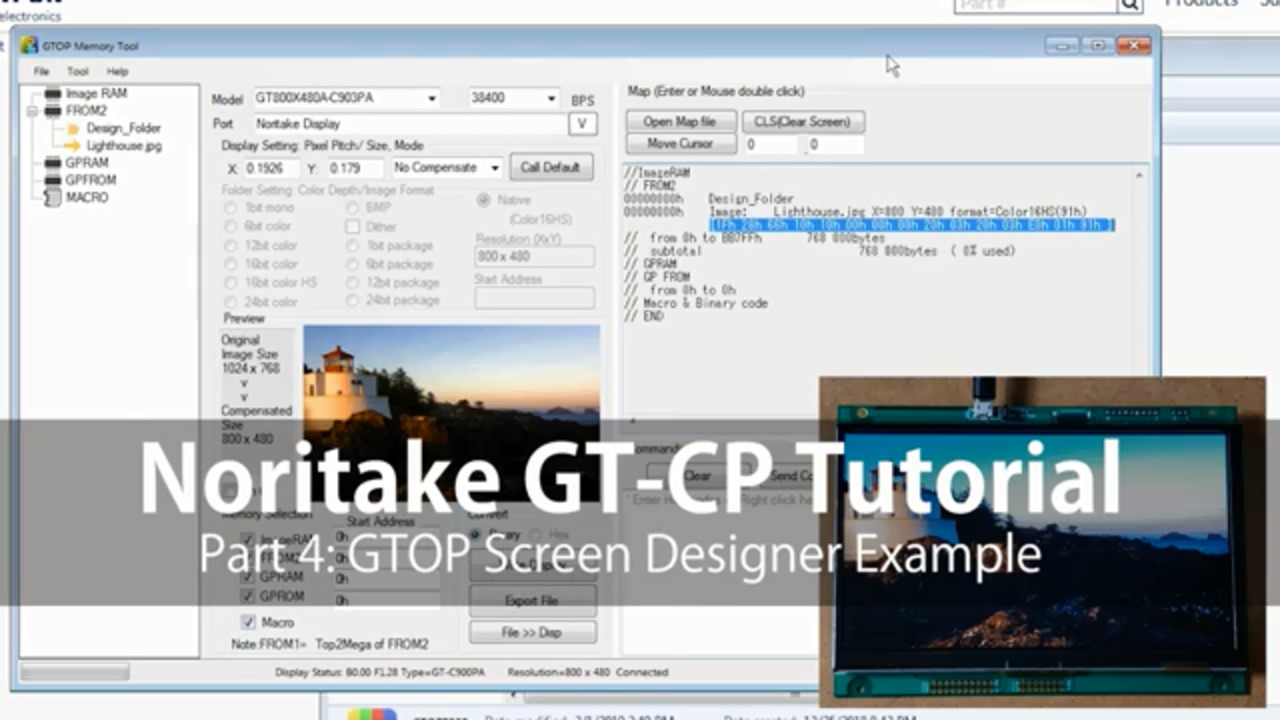The height and width of the screenshot is (720, 1280).
Task: Select GPFROM in the memory tree
Action: [x=91, y=180]
